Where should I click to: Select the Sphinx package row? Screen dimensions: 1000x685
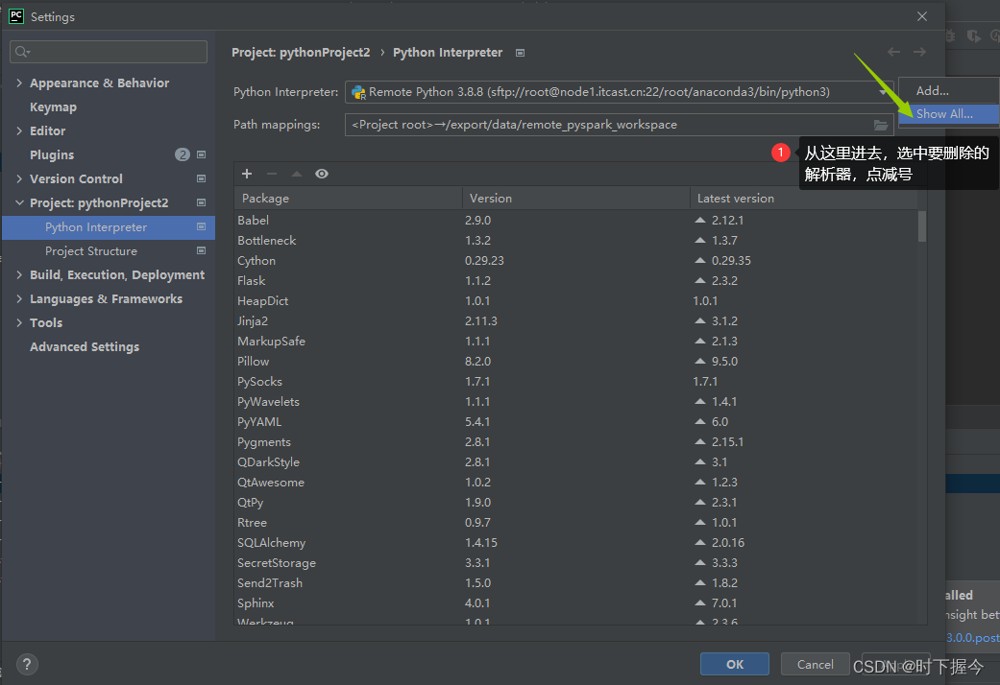point(576,603)
